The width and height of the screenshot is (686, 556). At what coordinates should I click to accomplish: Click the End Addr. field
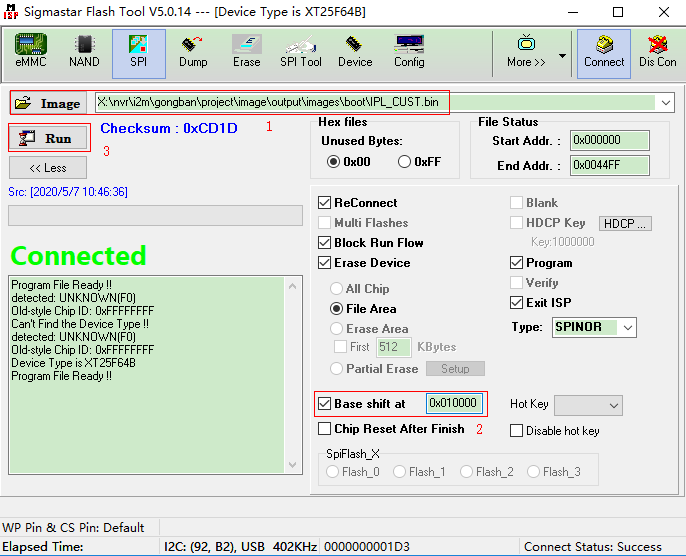(609, 165)
